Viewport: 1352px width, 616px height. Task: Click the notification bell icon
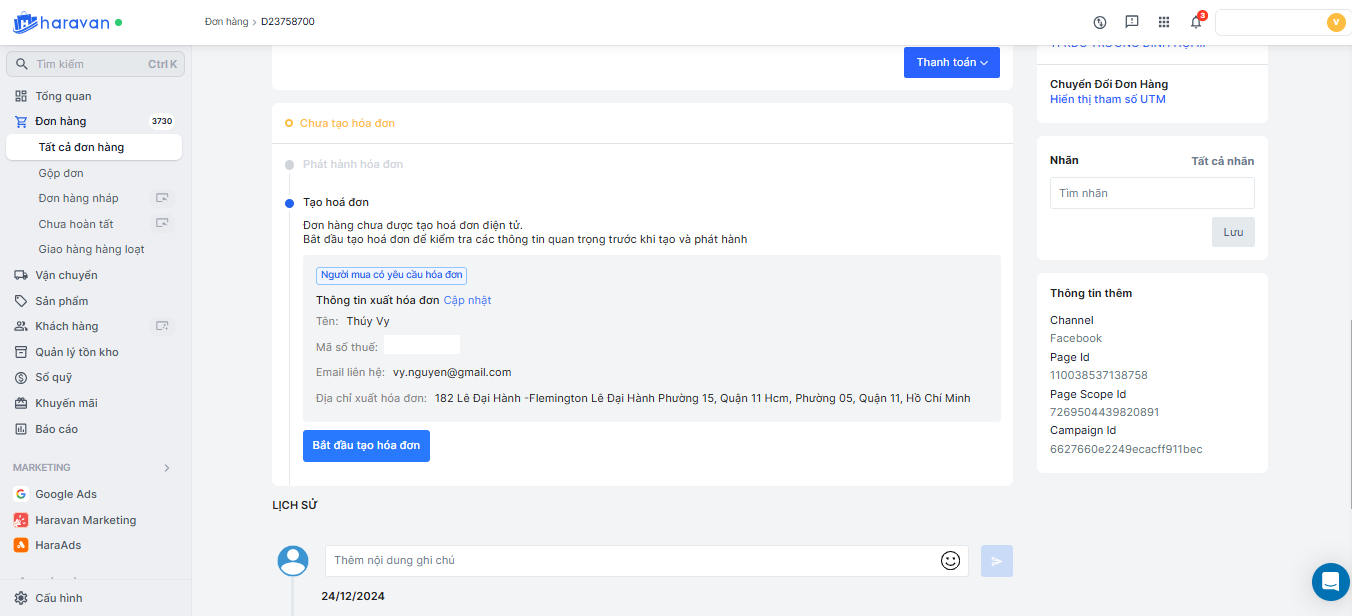click(x=1195, y=22)
